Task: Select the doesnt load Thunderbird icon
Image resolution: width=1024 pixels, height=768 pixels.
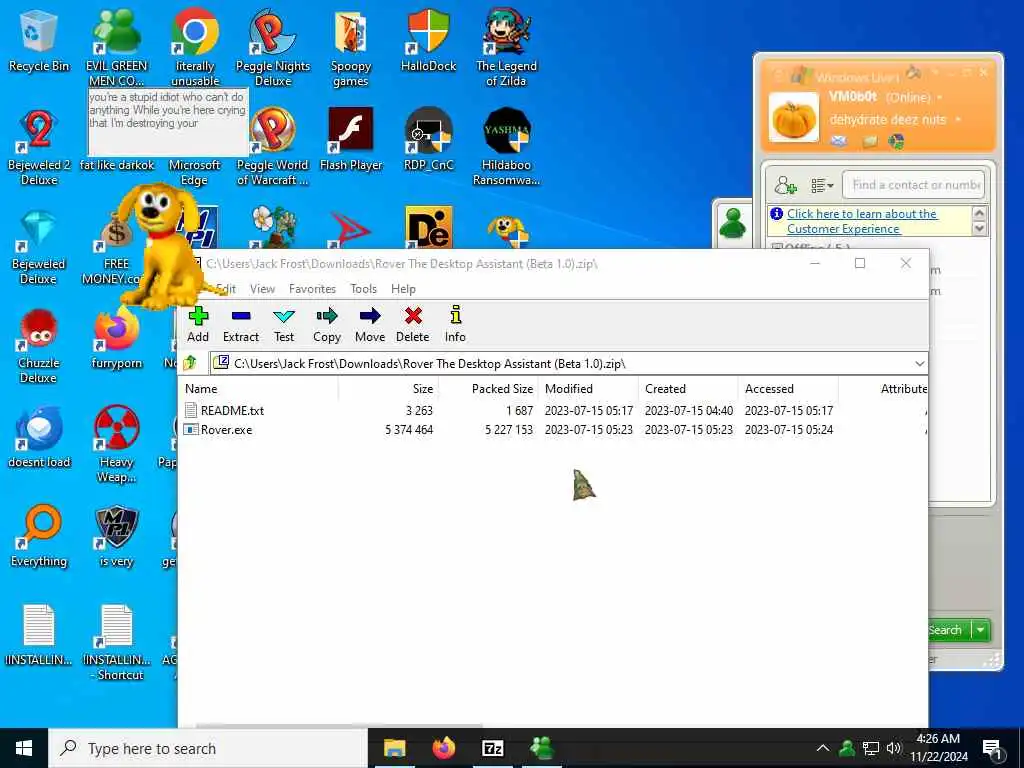Action: [39, 438]
